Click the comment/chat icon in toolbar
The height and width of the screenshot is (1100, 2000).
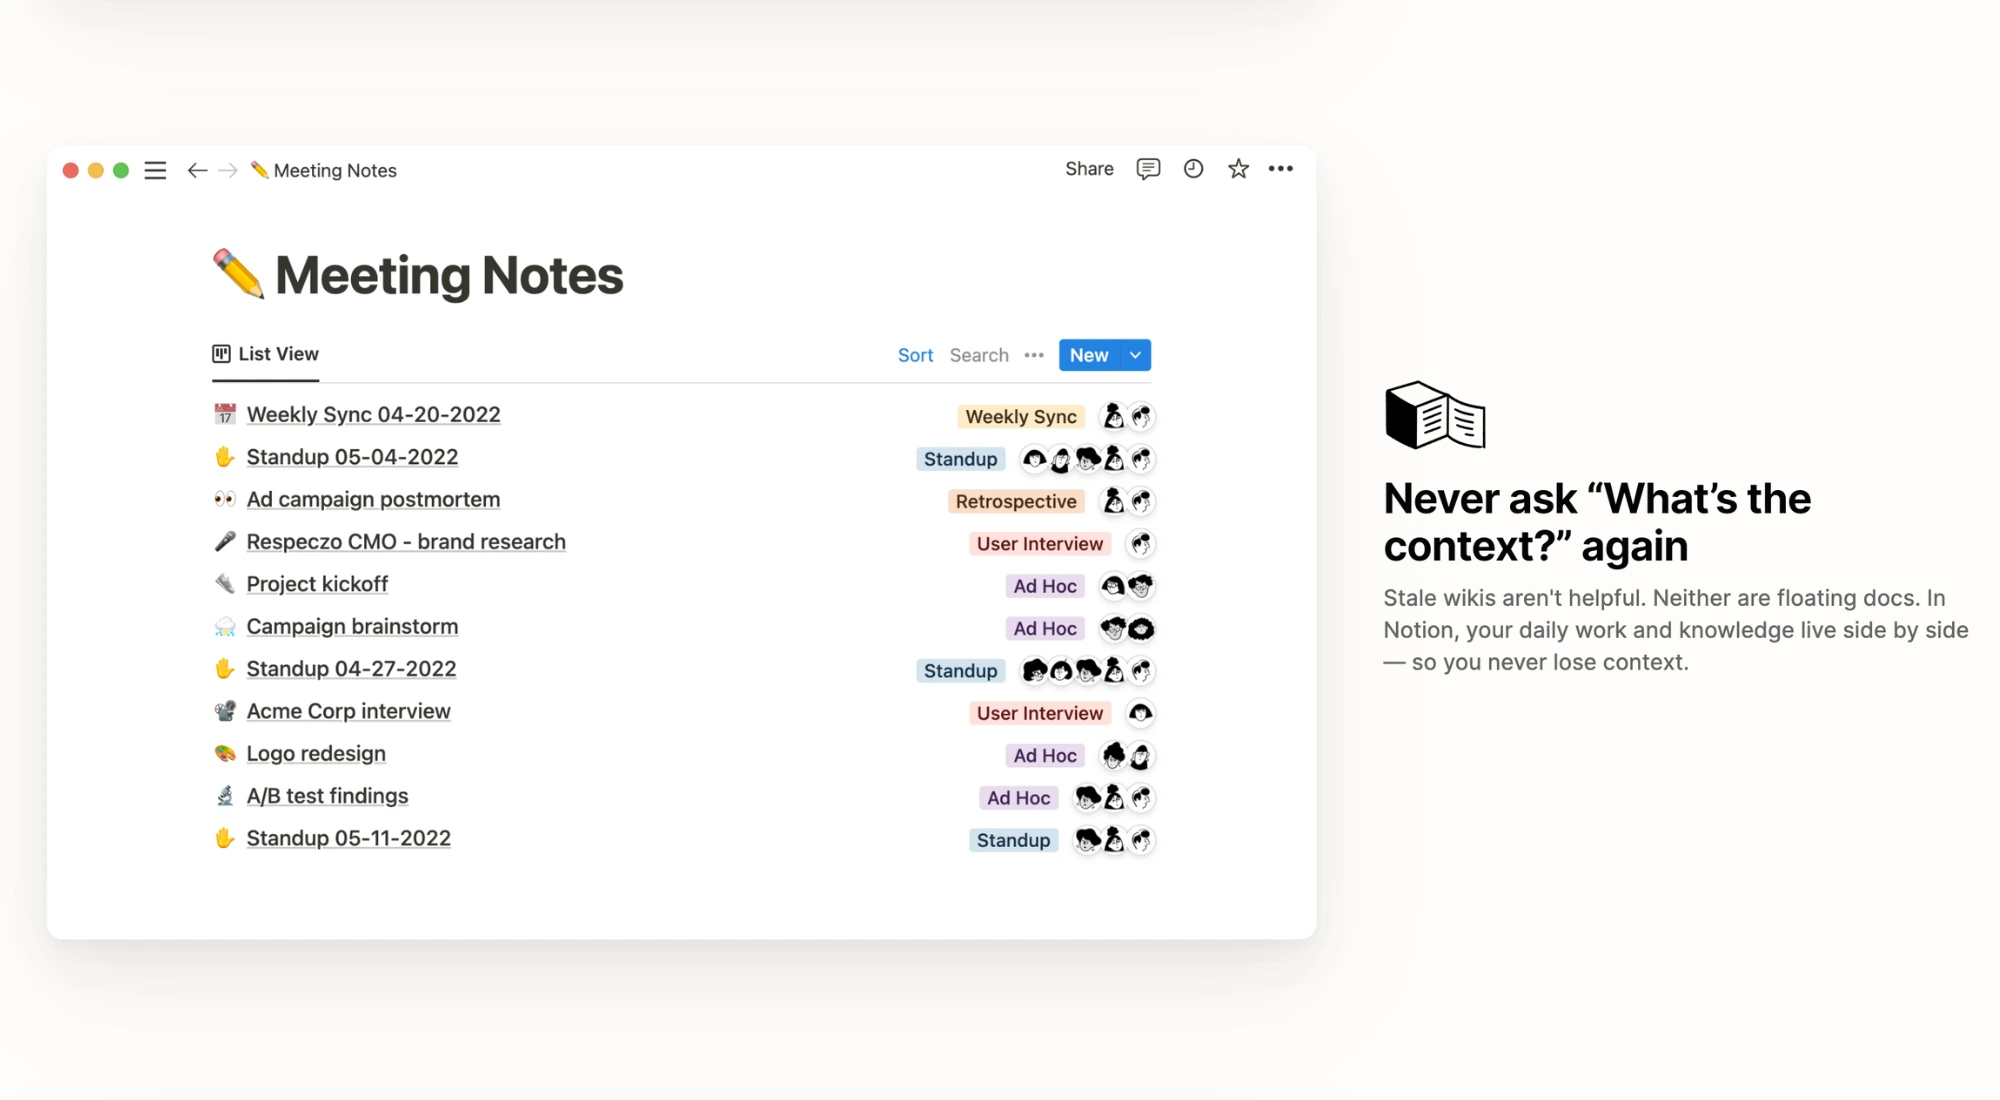click(x=1148, y=168)
